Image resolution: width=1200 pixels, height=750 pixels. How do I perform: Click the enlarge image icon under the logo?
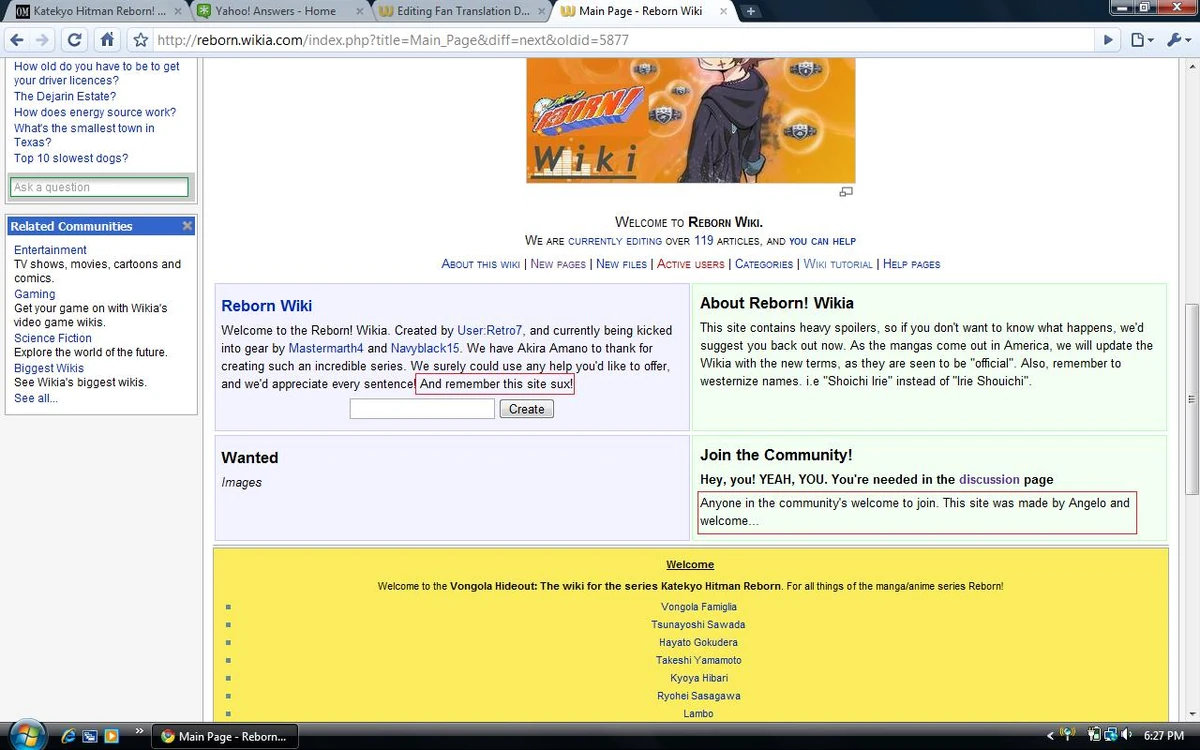[846, 191]
